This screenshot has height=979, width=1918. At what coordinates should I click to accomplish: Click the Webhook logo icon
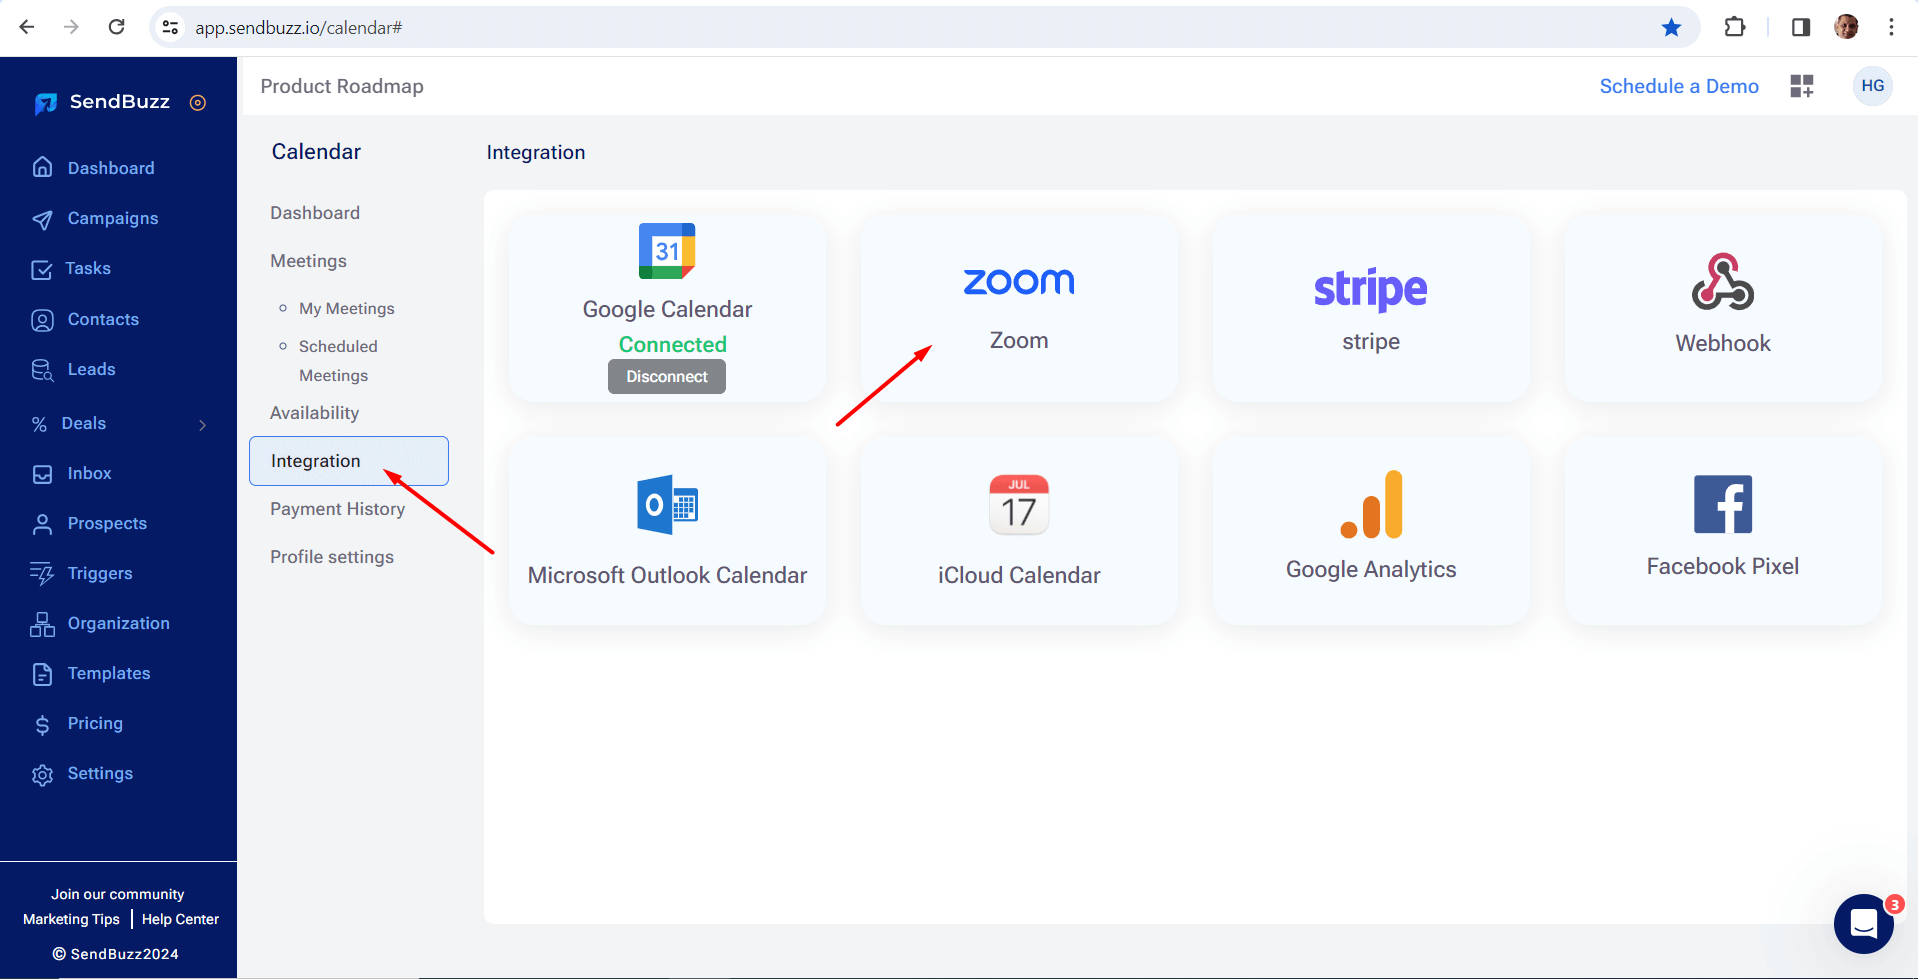coord(1723,282)
